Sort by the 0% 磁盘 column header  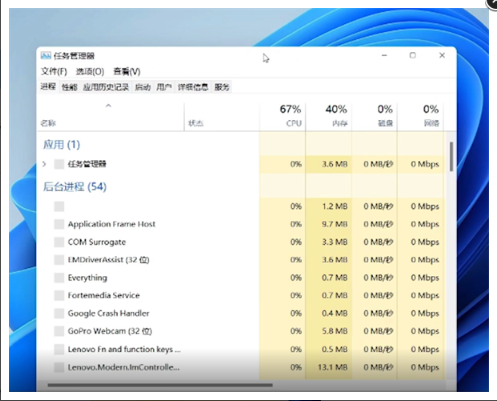click(374, 117)
